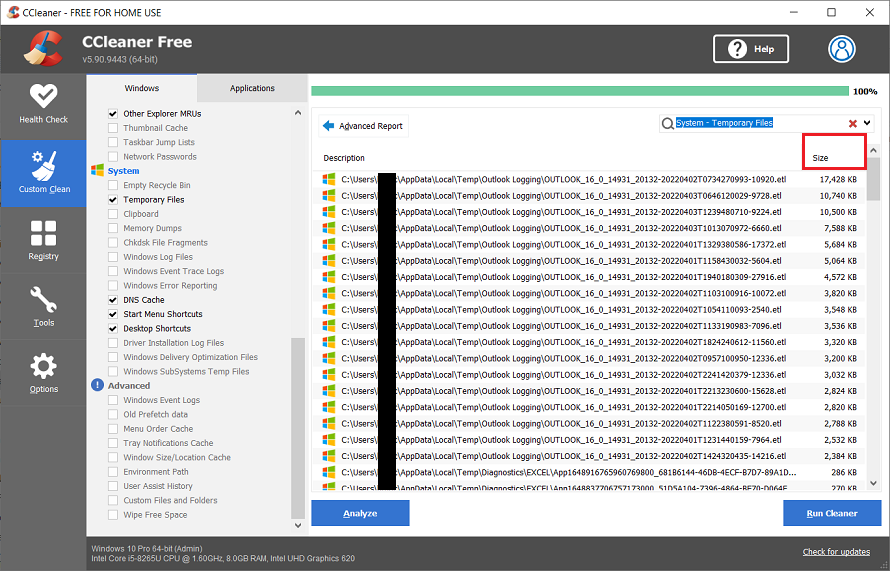Tick the Network Passwords checkbox
The width and height of the screenshot is (890, 571).
click(113, 156)
